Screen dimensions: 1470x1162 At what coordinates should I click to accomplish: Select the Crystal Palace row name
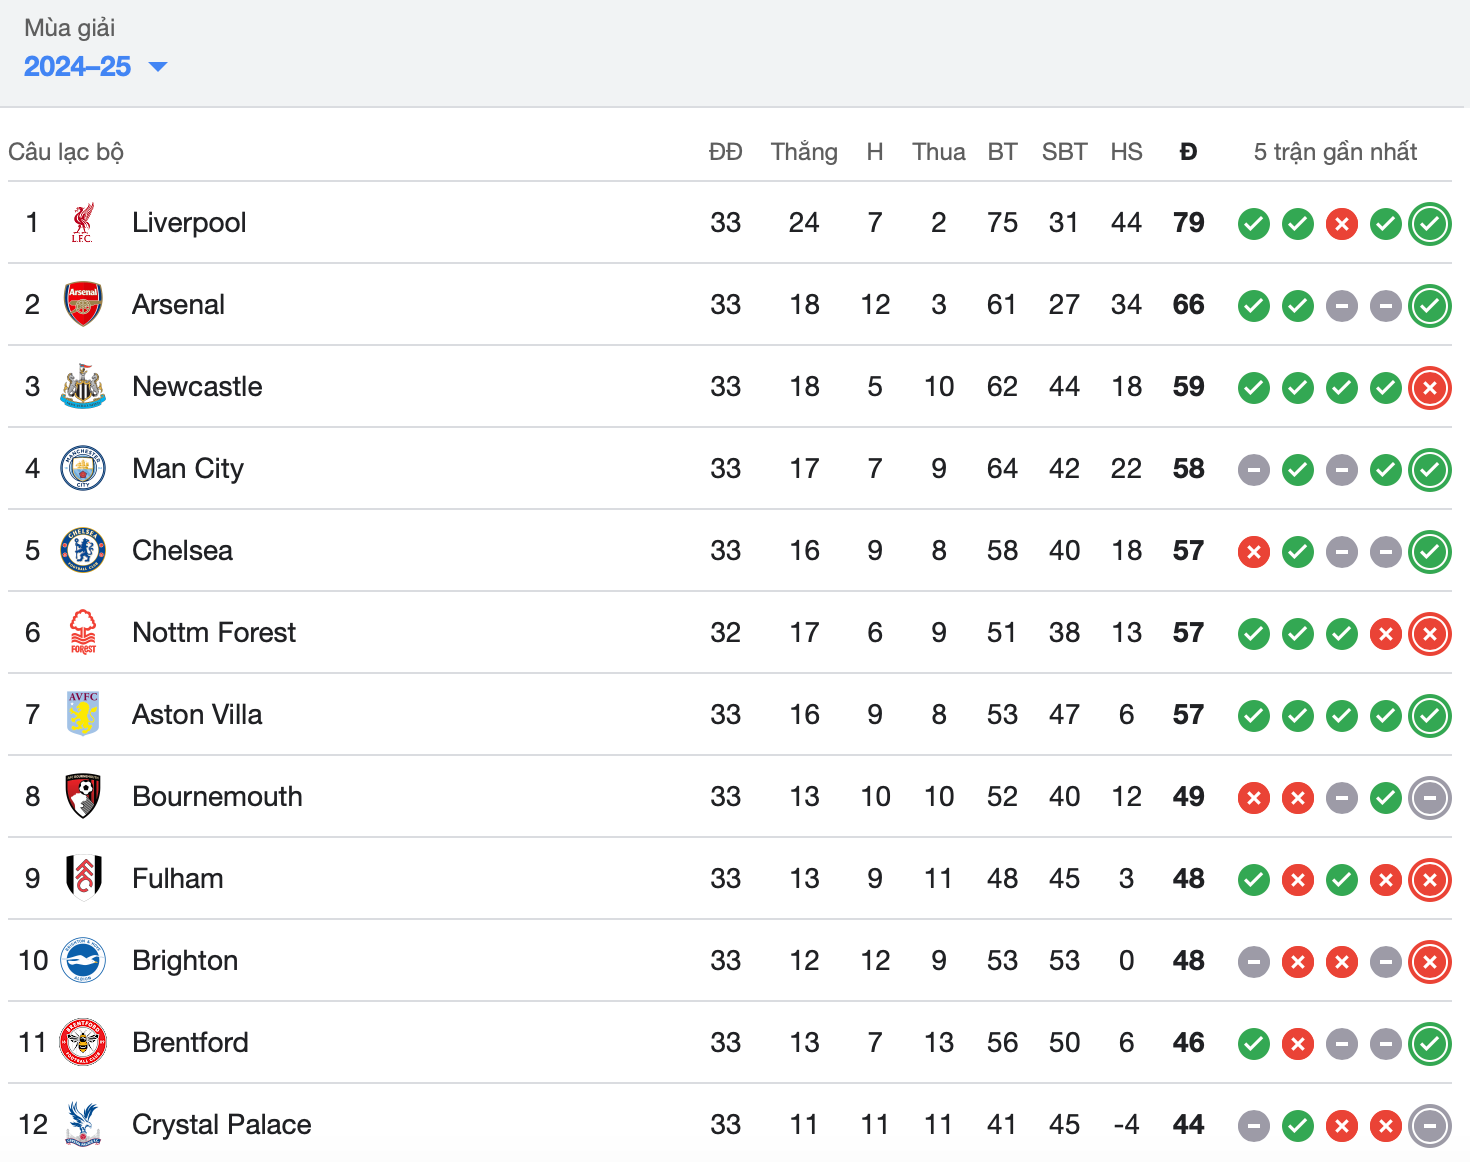coord(222,1125)
